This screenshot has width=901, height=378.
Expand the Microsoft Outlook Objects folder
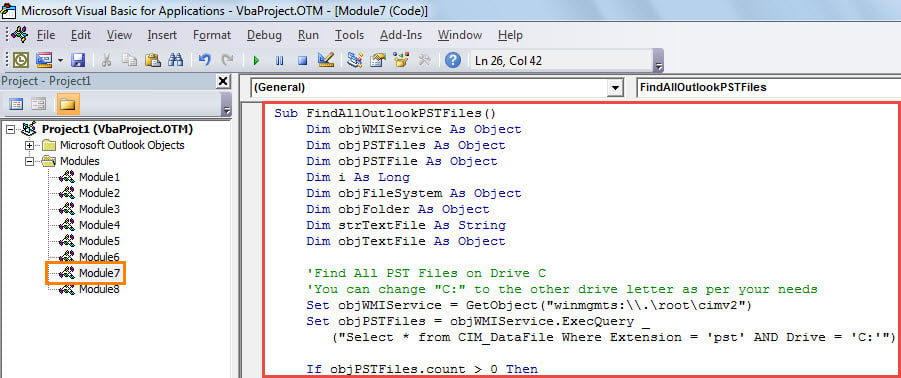click(x=29, y=145)
